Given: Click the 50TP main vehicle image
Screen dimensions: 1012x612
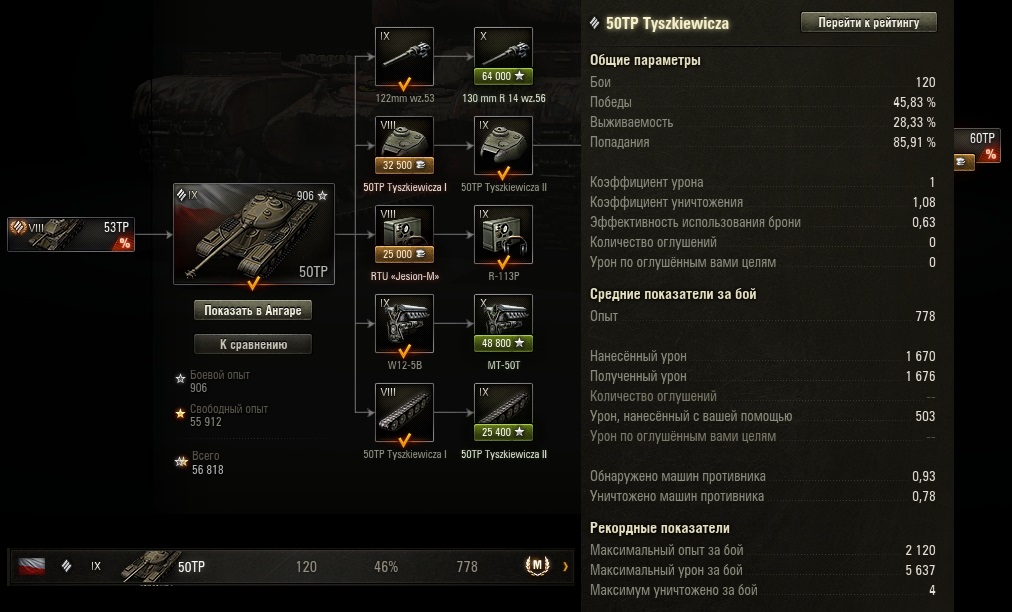Looking at the screenshot, I should pyautogui.click(x=254, y=234).
